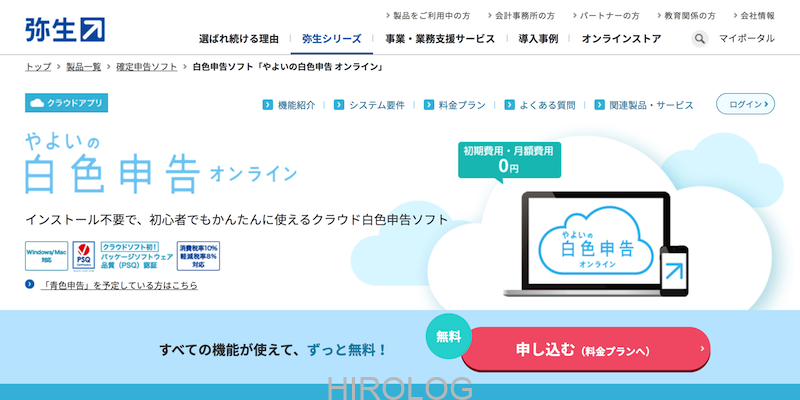
Task: Click the laptop and phone product image
Action: click(x=596, y=244)
